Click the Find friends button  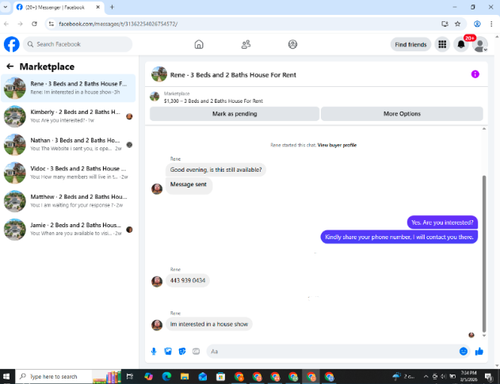[411, 45]
